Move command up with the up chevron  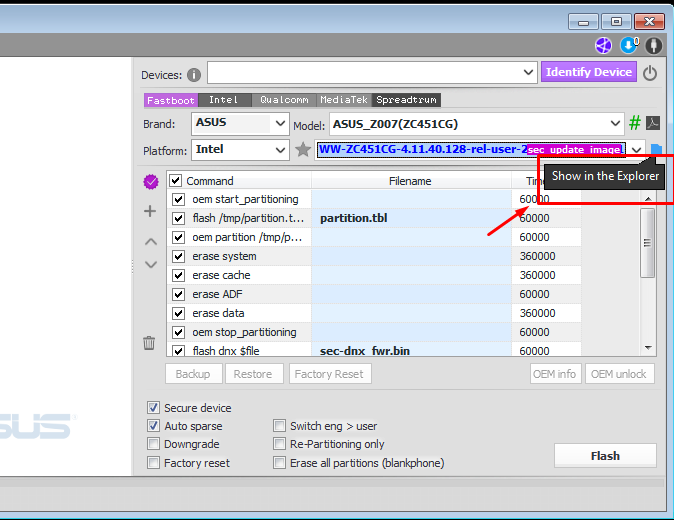pos(150,242)
